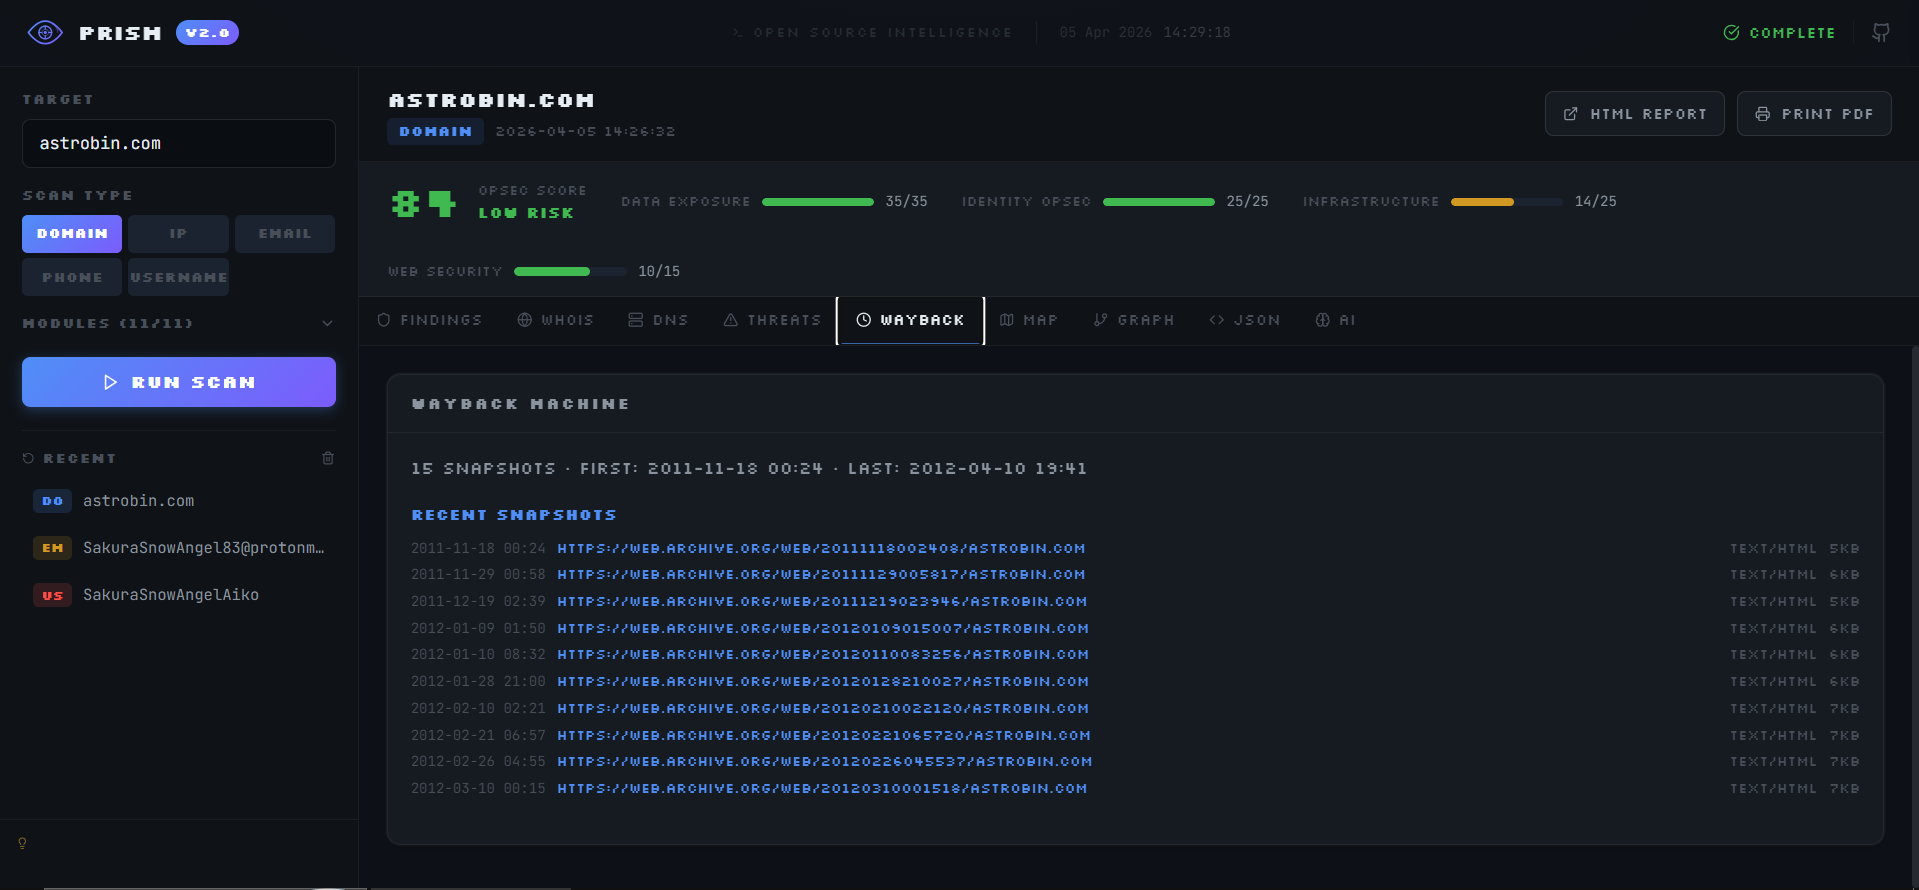Click the DOMAIN tag under ASTROBIN.COM heading

coord(435,131)
